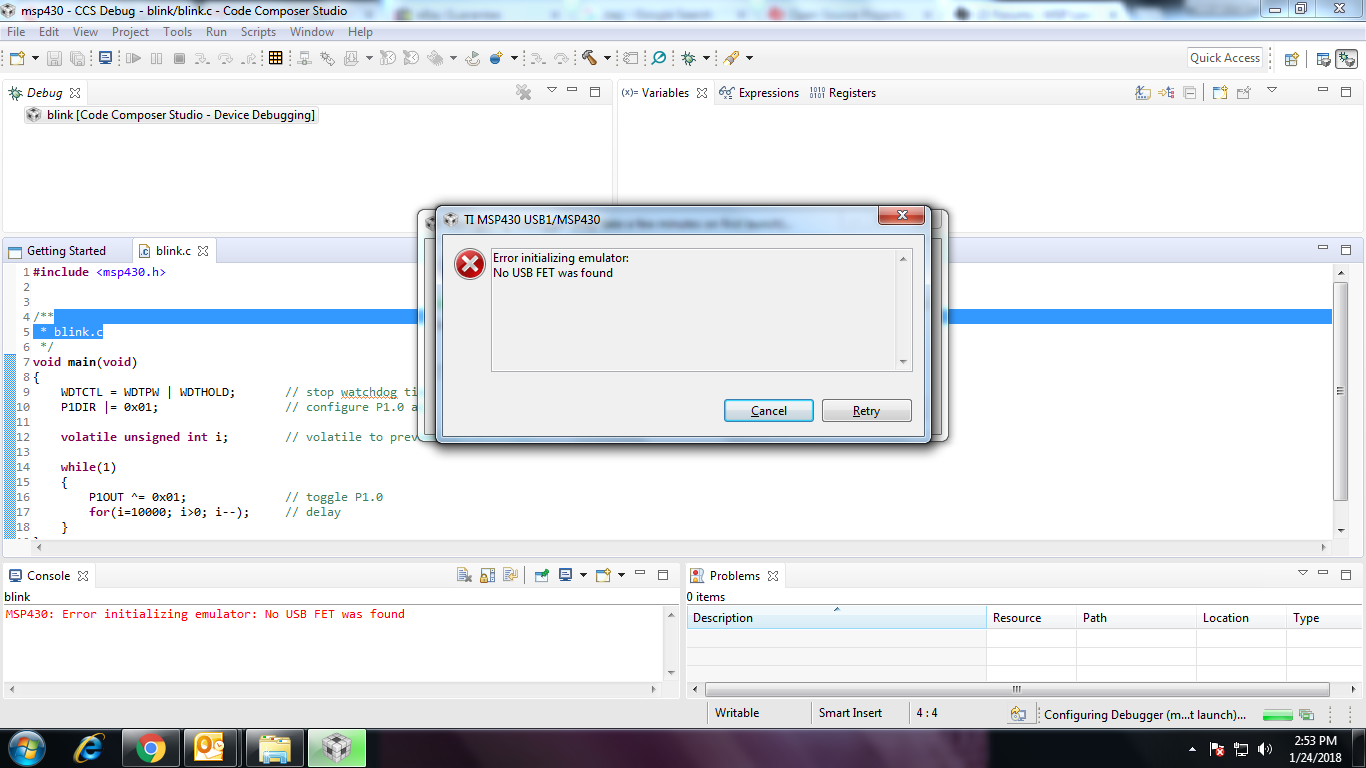The image size is (1366, 768).
Task: Switch to the CCS Edit perspective icon
Action: click(1323, 58)
